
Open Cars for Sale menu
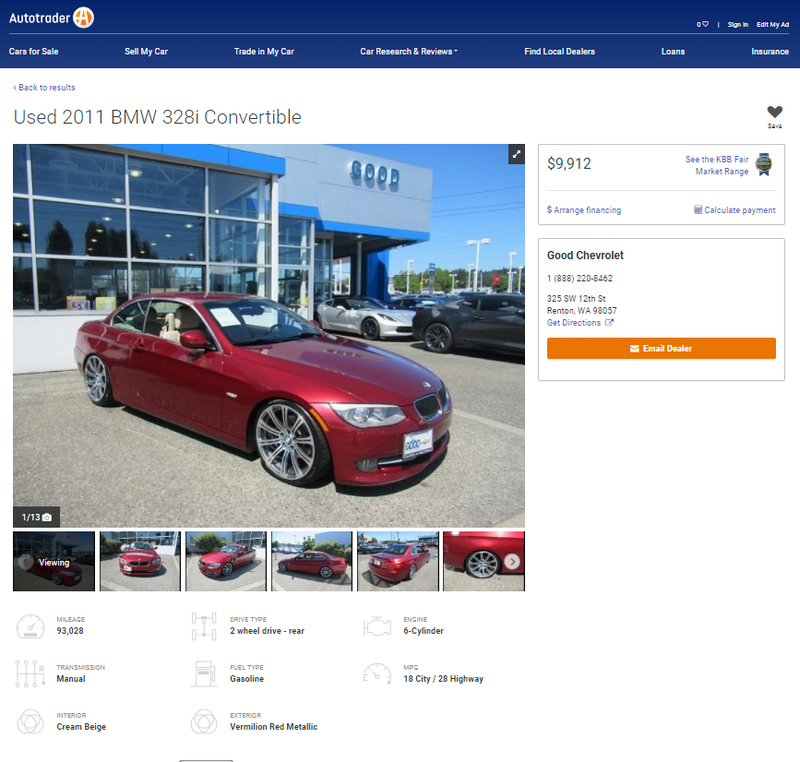pyautogui.click(x=34, y=52)
